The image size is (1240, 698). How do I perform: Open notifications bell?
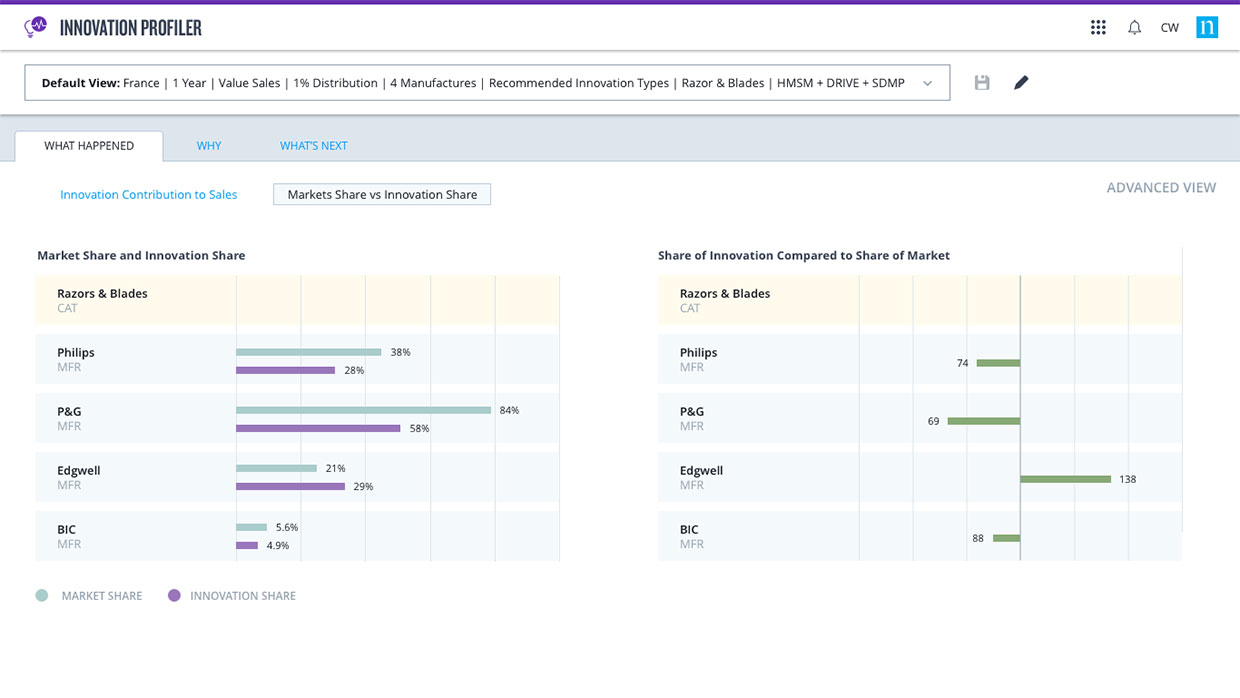point(1134,28)
